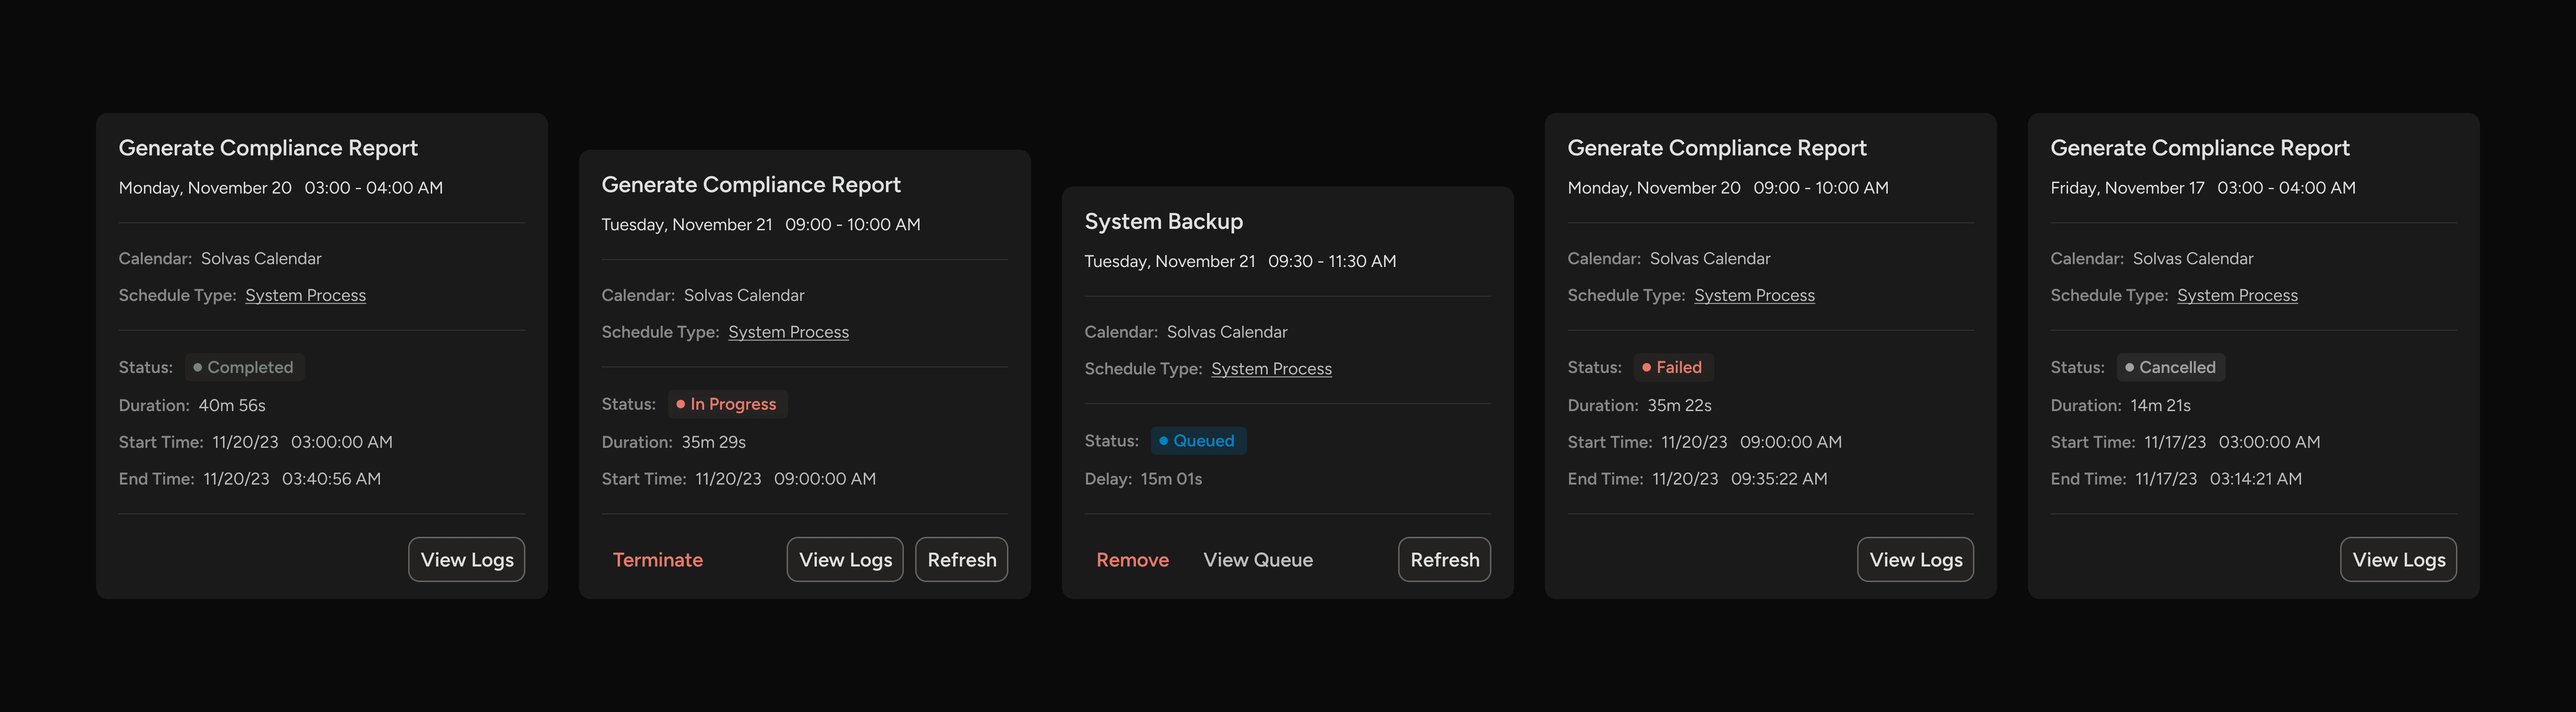Click the Monday, November 20 03:00 - 04:00 AM text
This screenshot has width=2576, height=712.
click(280, 188)
